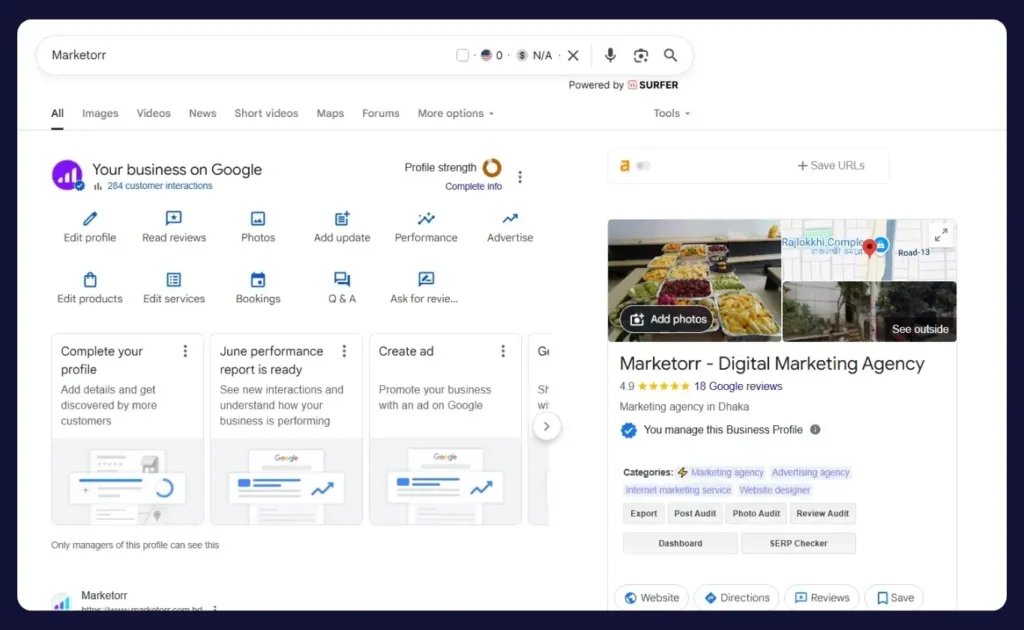This screenshot has width=1024, height=630.
Task: Open the See outside street view thumbnail
Action: pos(869,312)
